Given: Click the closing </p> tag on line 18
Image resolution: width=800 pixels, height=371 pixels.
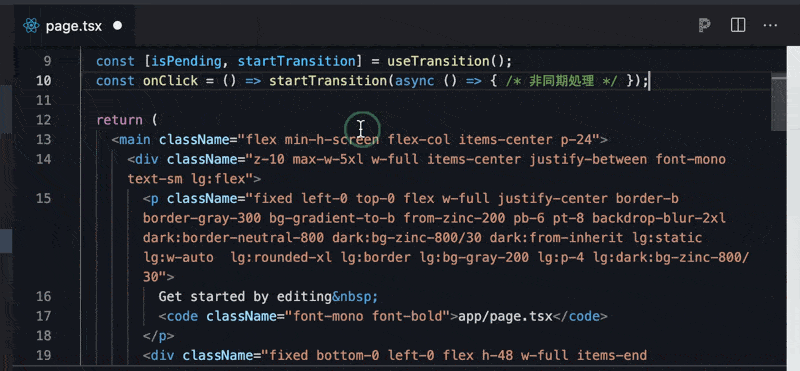Looking at the screenshot, I should [x=159, y=336].
